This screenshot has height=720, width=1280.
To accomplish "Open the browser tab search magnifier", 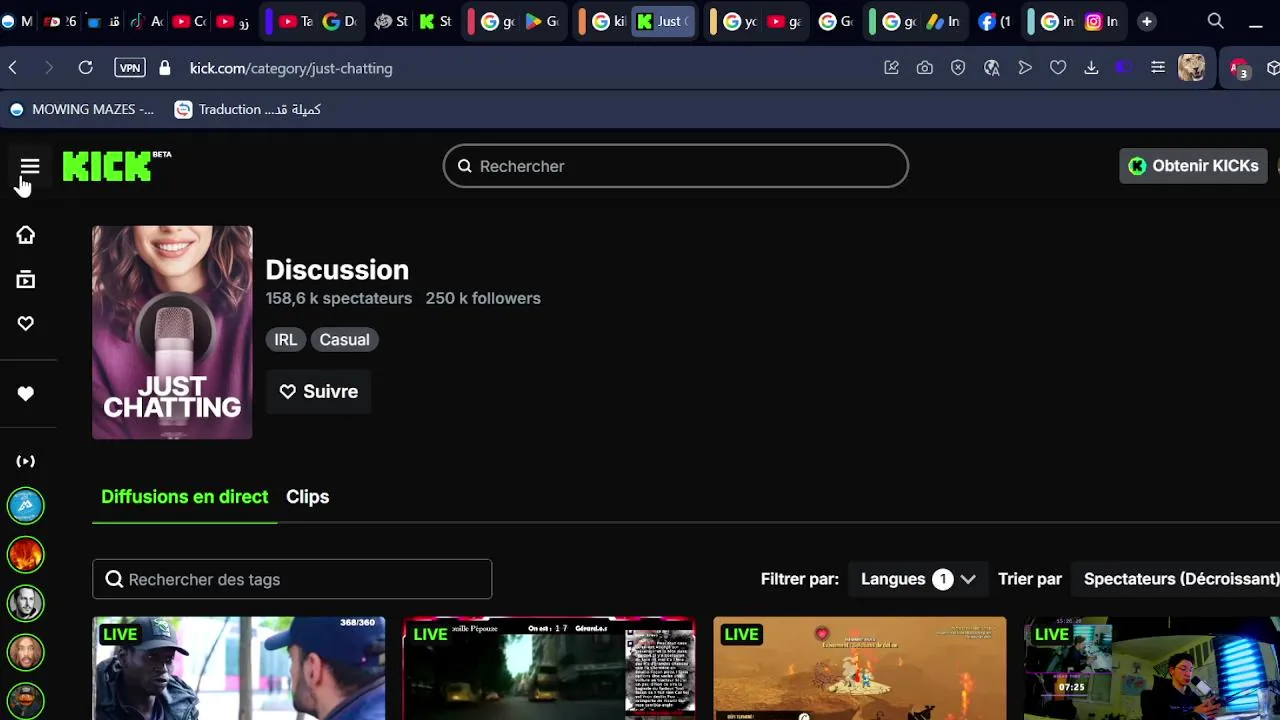I will click(x=1215, y=21).
